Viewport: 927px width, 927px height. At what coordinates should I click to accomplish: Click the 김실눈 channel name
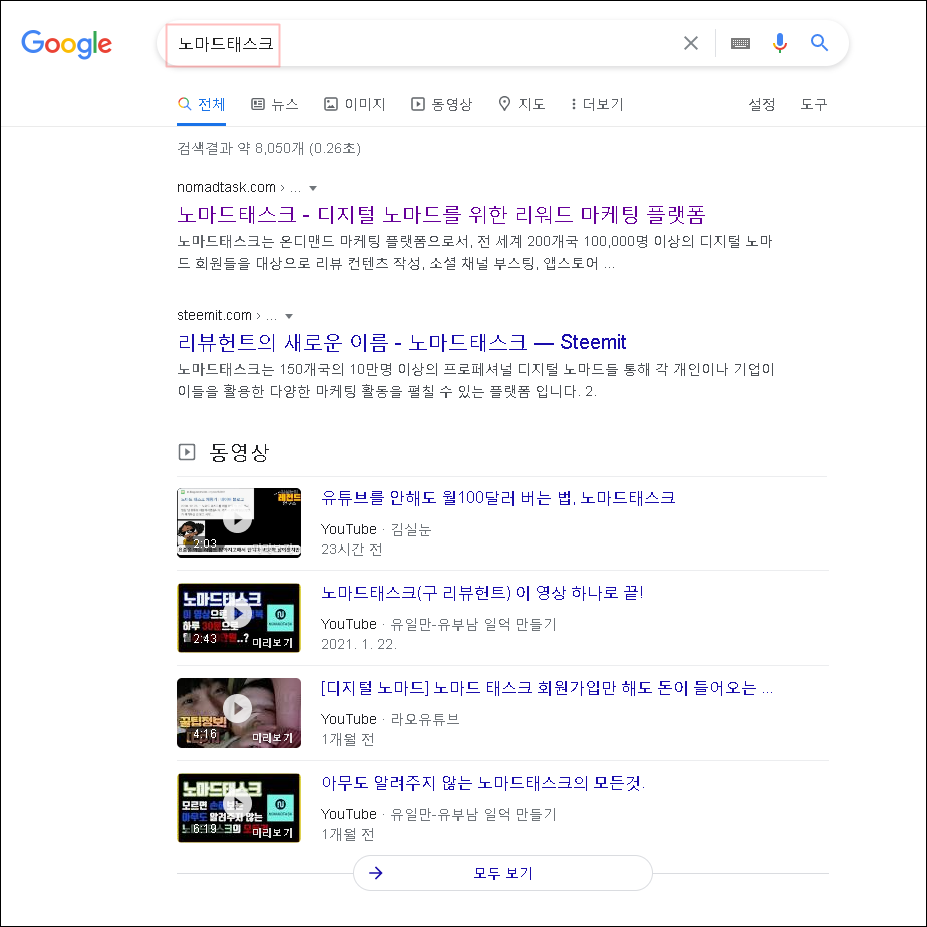411,530
